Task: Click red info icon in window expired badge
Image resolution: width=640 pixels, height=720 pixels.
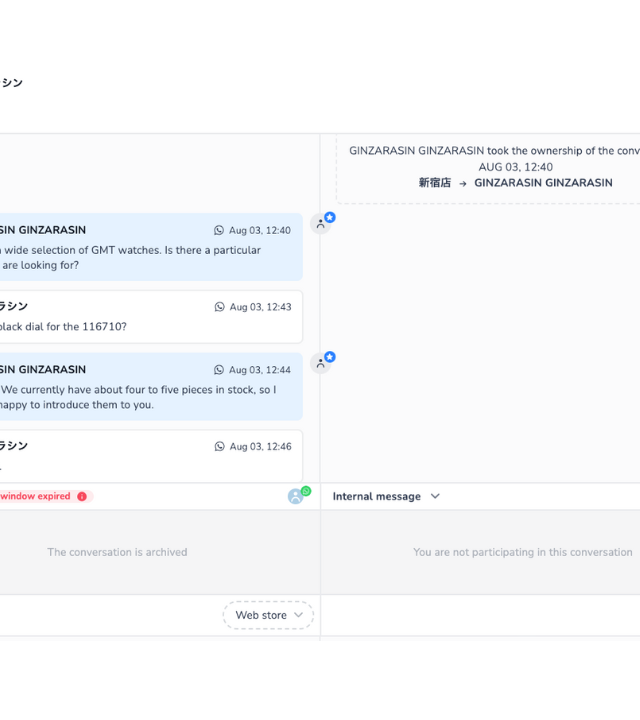Action: 82,496
